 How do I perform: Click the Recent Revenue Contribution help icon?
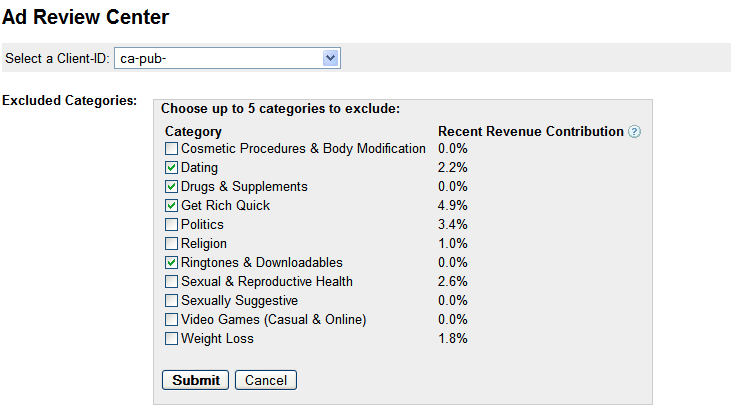click(x=634, y=132)
